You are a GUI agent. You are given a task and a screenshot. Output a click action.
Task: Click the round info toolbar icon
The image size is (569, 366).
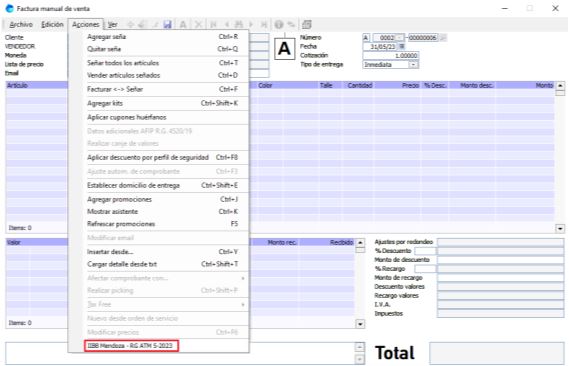(279, 25)
